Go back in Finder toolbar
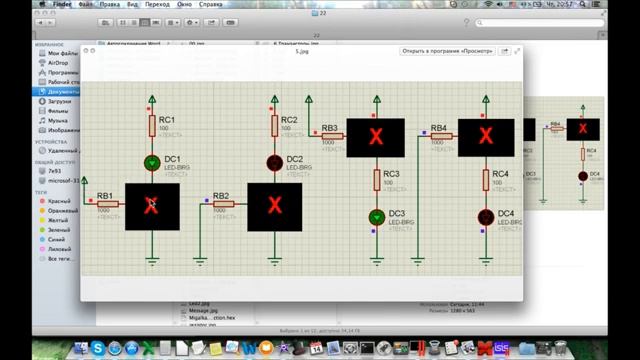 coord(40,23)
